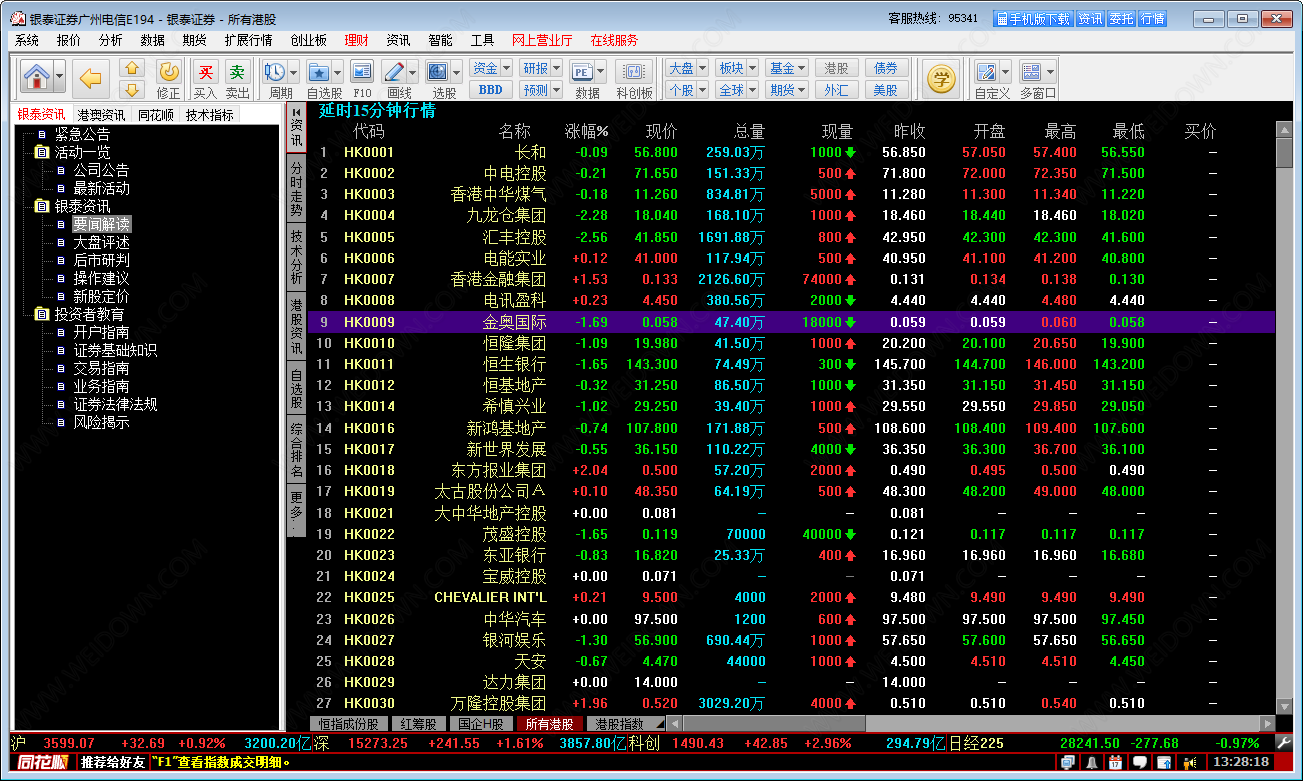Select the 综合排名 vertical tab
Screen dimensions: 1303x781
297,450
